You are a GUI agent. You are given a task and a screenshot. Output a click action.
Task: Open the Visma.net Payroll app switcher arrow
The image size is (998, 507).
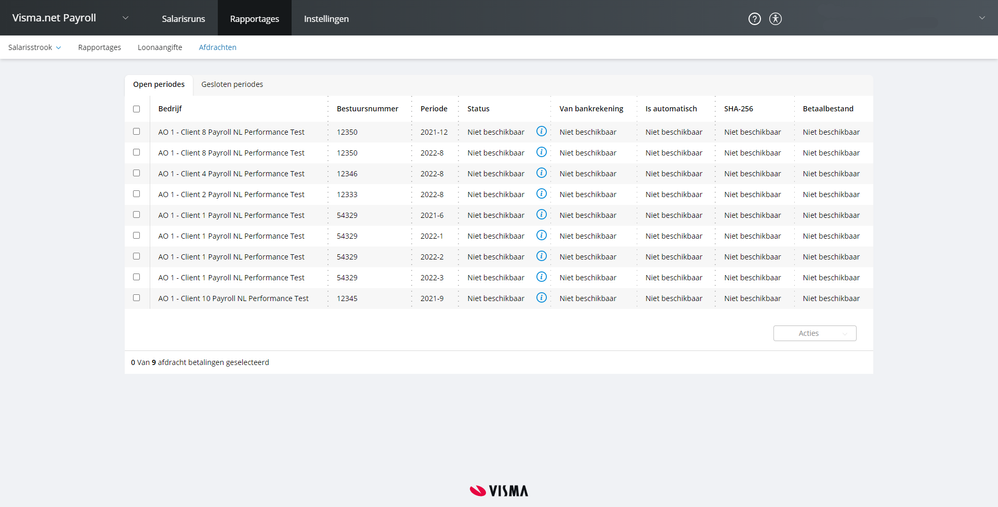pyautogui.click(x=125, y=18)
